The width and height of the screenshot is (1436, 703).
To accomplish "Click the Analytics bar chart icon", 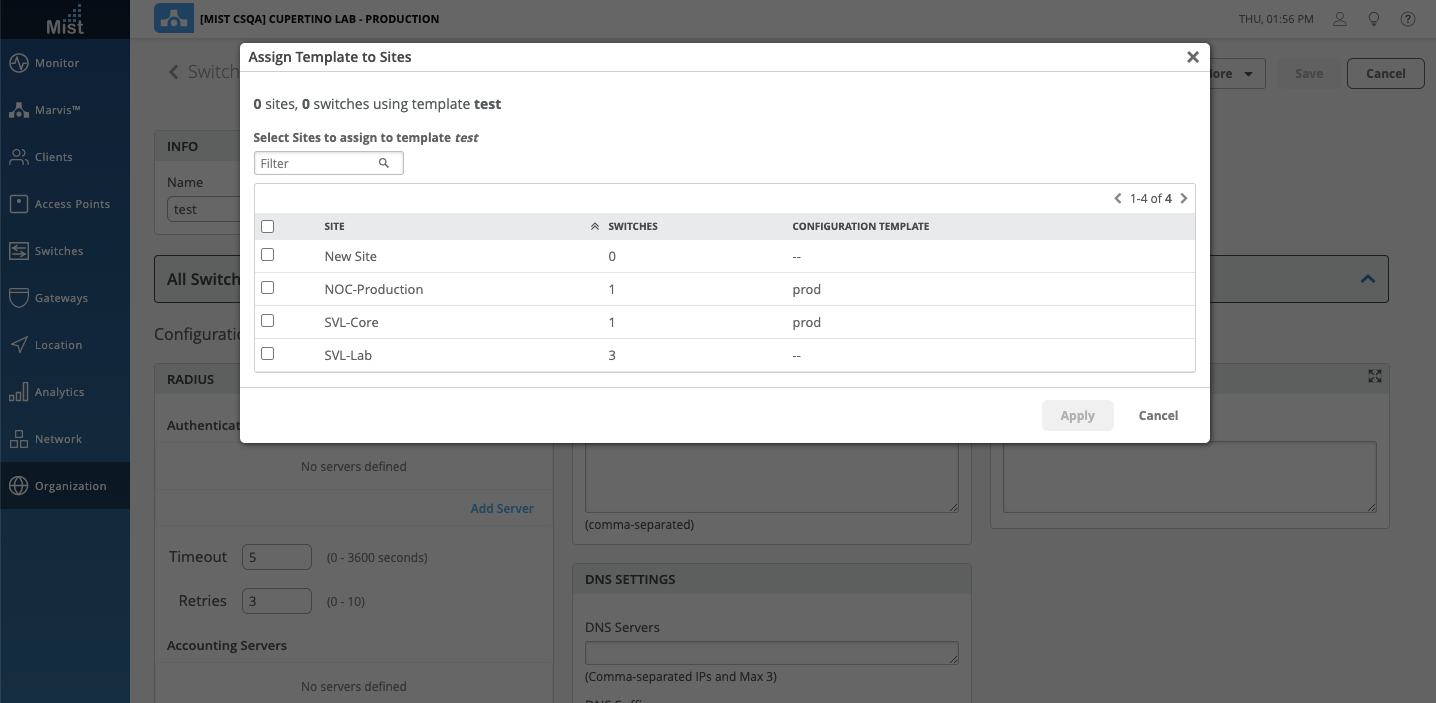I will 18,392.
